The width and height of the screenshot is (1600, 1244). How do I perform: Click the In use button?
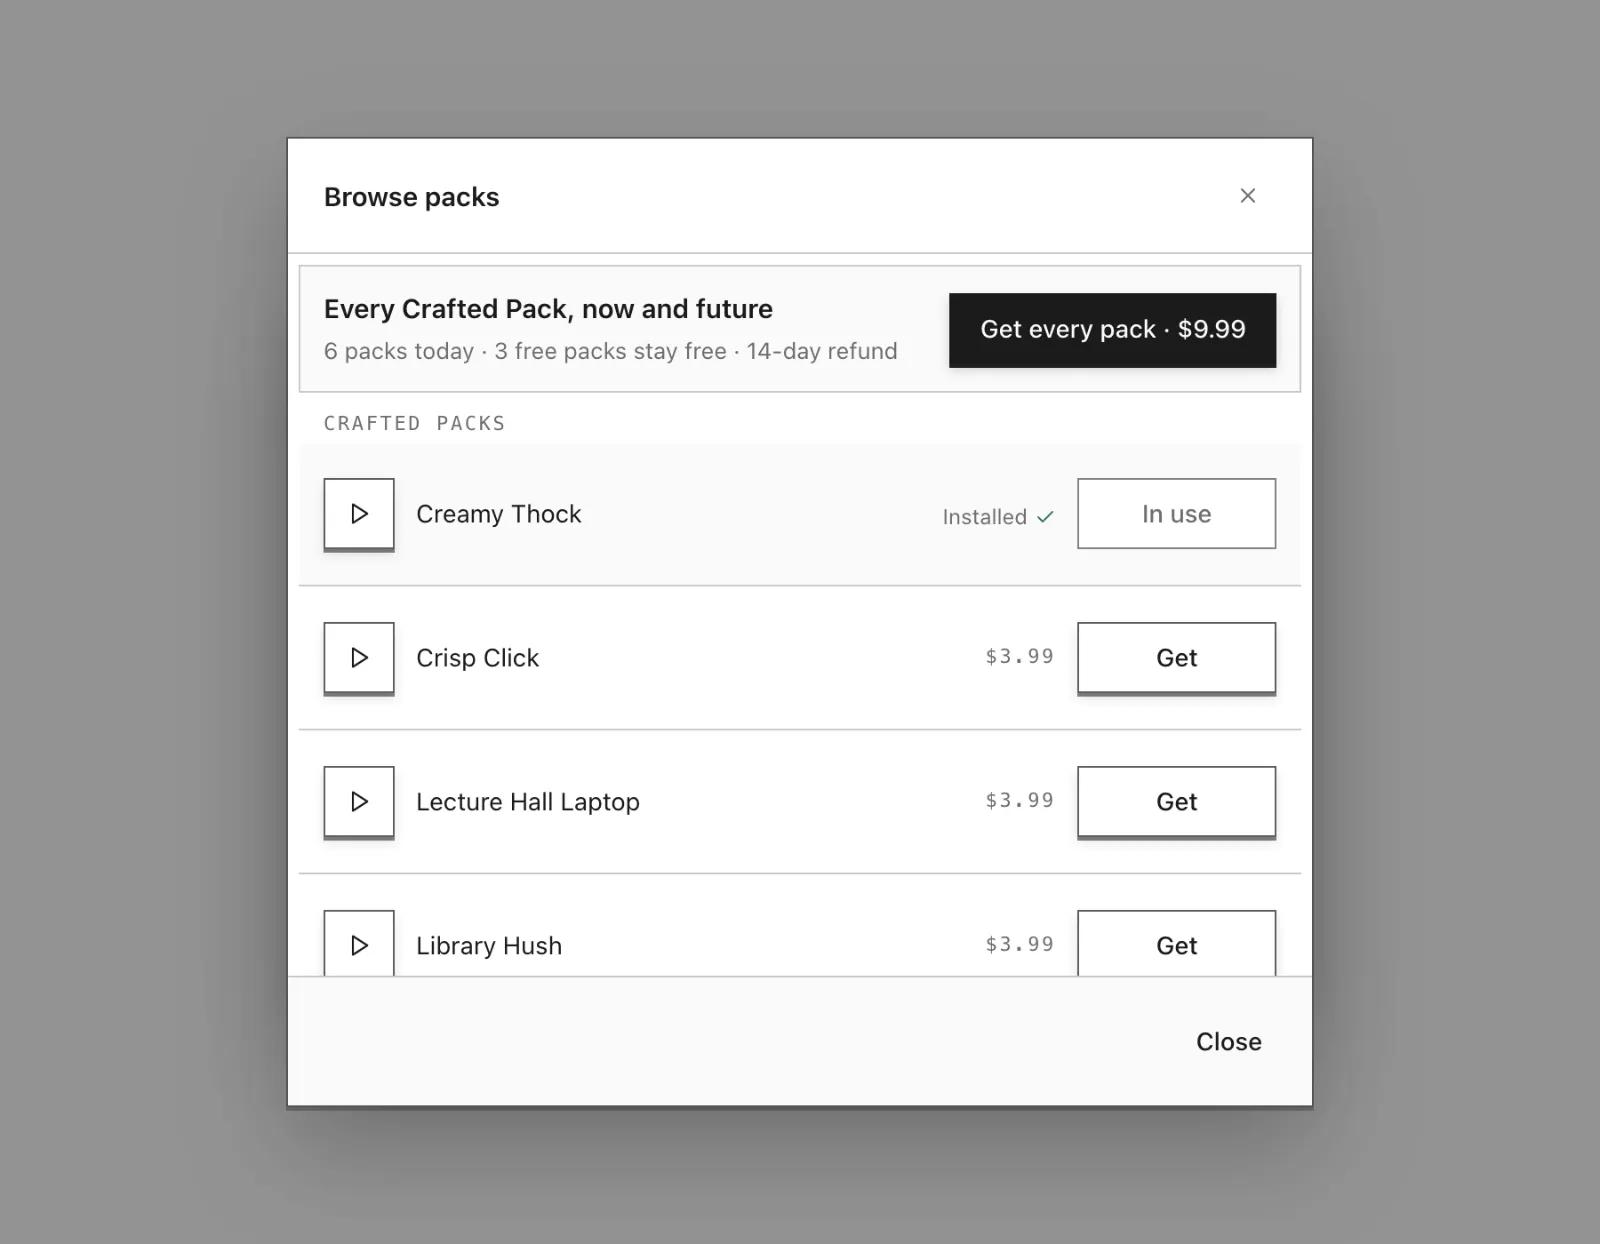pyautogui.click(x=1176, y=514)
